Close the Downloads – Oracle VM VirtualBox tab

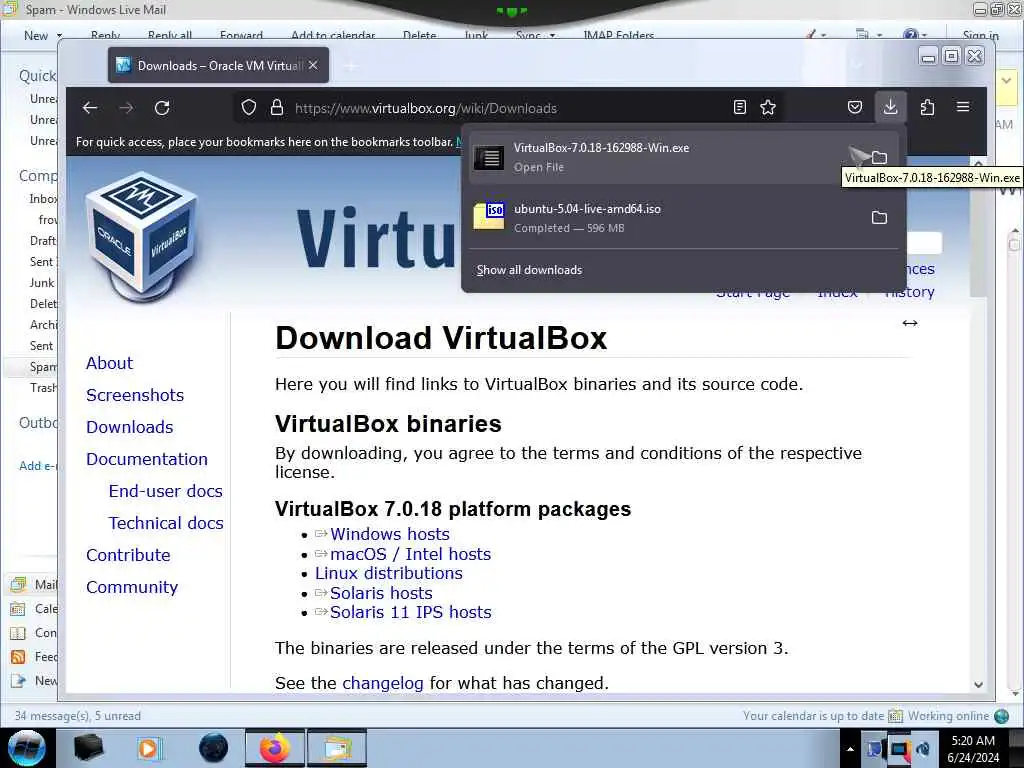(x=313, y=65)
